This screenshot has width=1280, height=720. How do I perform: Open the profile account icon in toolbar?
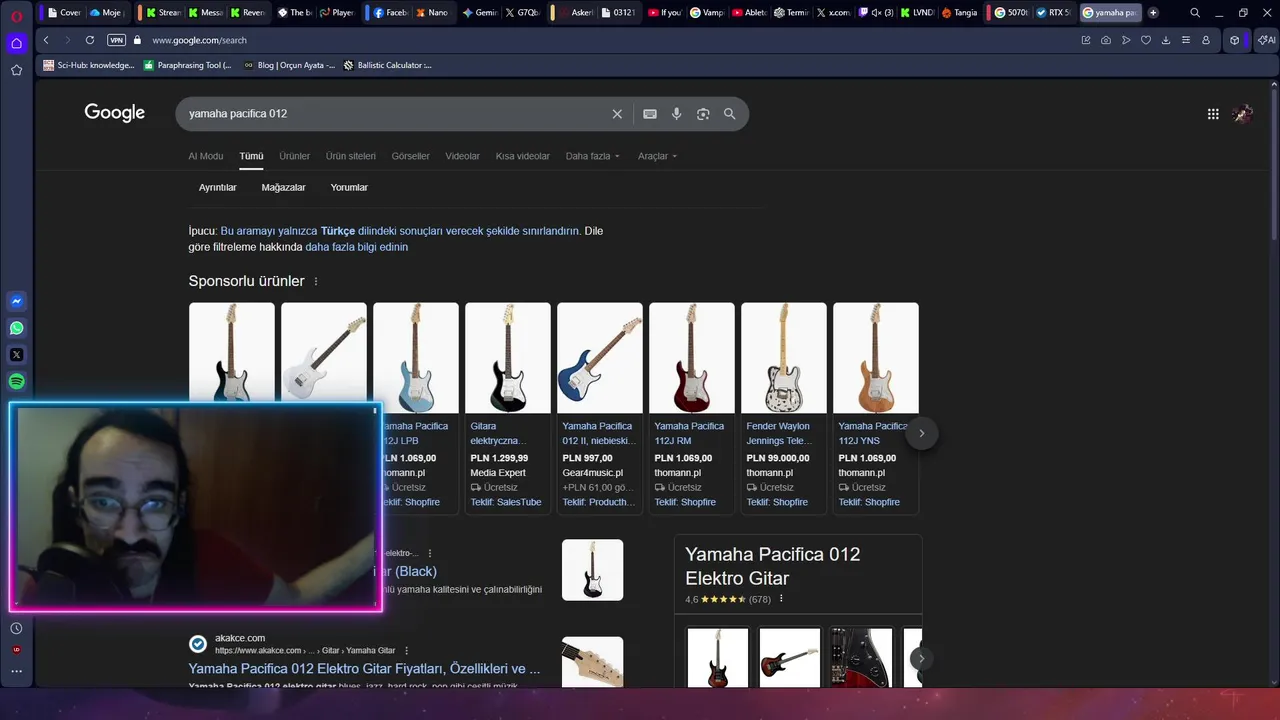1206,40
